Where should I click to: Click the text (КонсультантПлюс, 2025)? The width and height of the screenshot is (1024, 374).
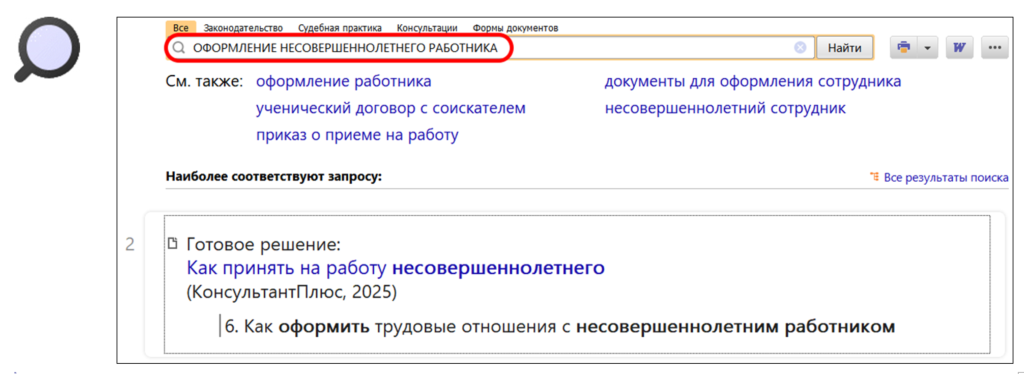pyautogui.click(x=291, y=292)
